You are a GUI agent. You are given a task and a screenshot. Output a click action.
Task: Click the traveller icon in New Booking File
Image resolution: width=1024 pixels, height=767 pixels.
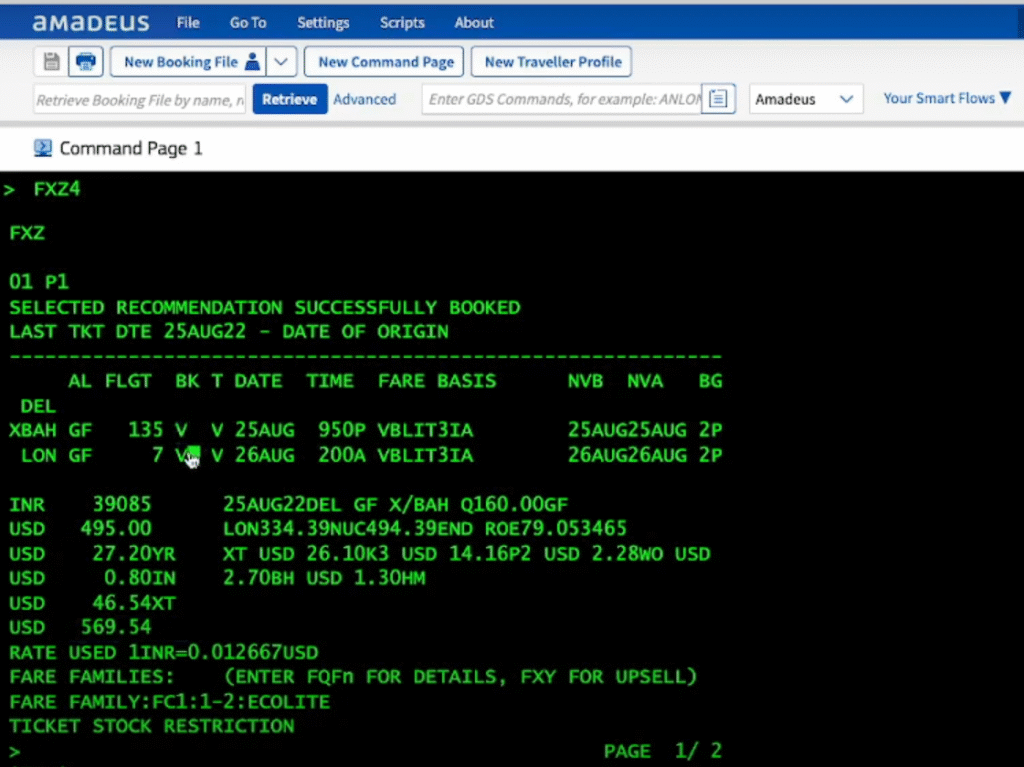click(x=252, y=61)
